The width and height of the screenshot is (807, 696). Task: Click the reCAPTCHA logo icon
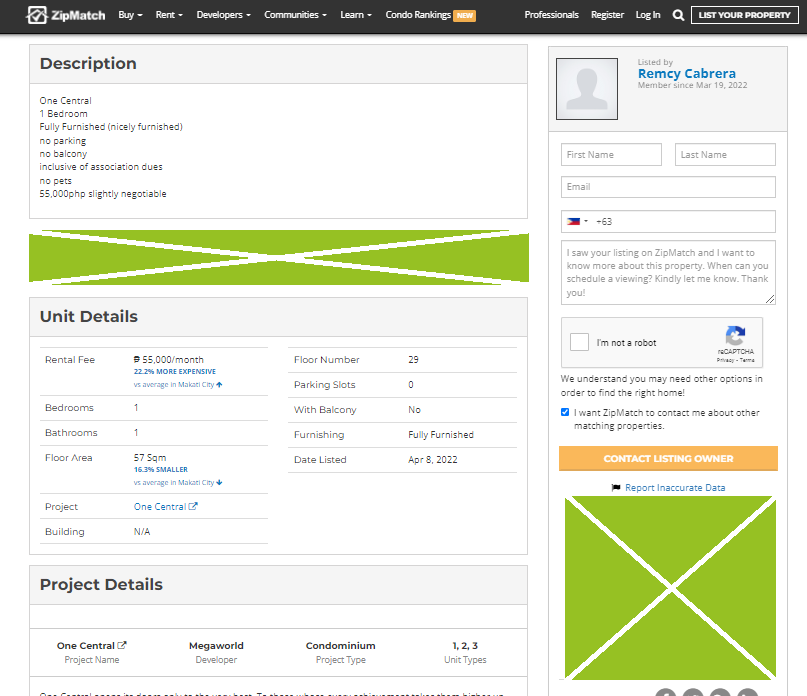(735, 337)
